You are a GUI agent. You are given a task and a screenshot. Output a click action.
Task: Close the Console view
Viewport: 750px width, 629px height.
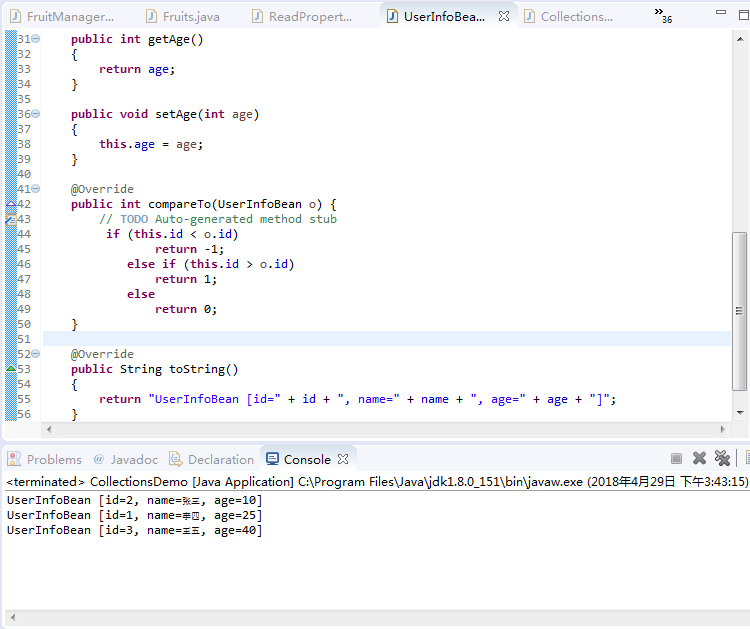pos(342,459)
